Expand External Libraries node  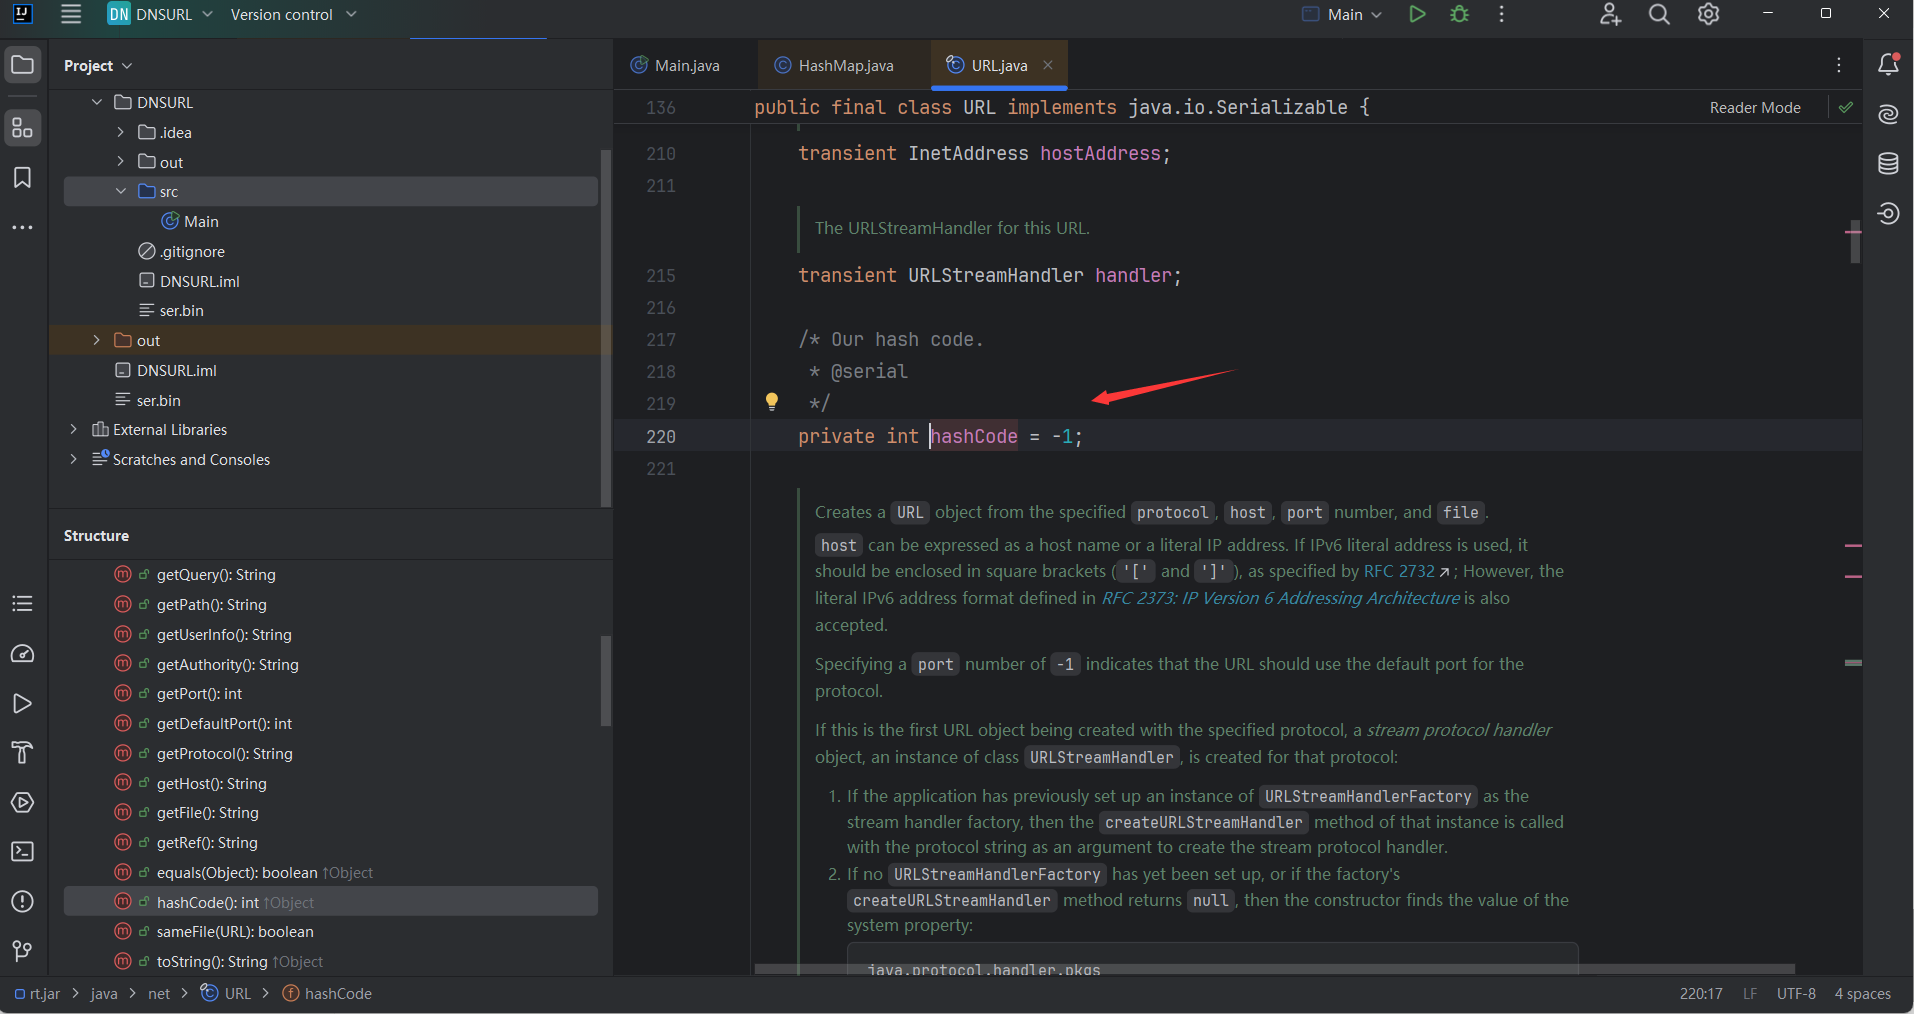point(74,429)
